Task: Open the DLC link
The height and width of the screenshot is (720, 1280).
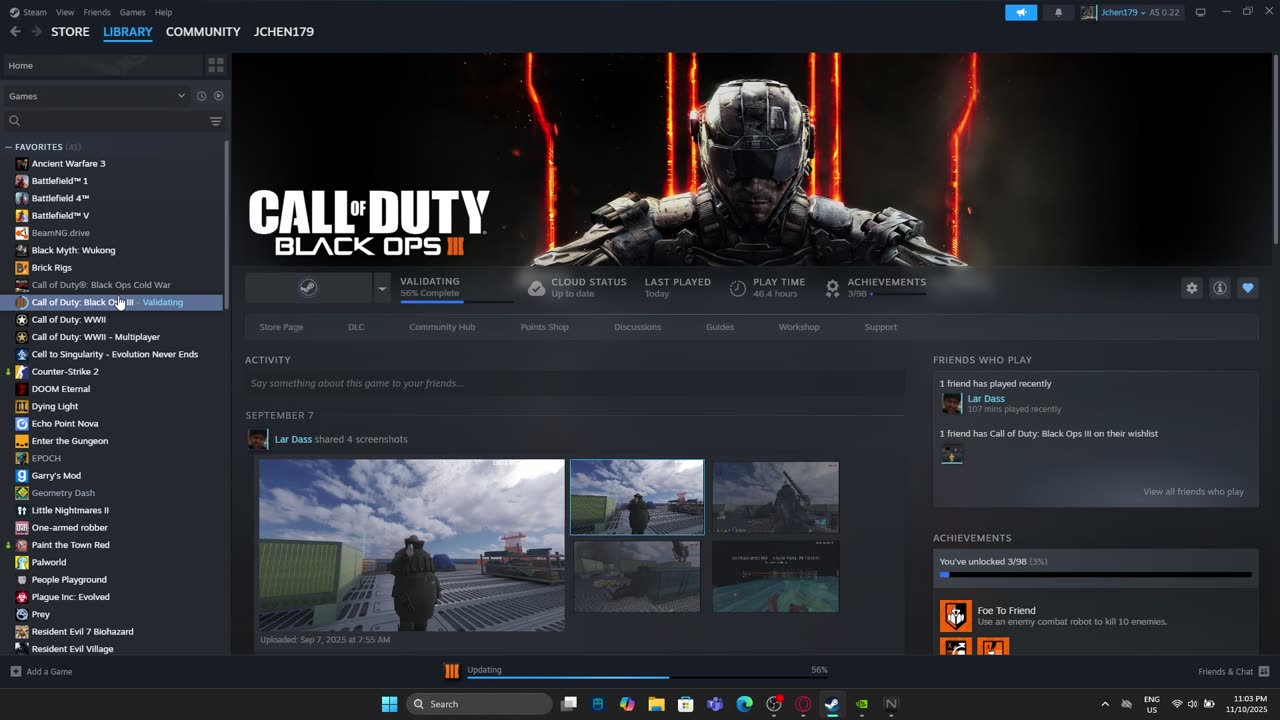Action: coord(356,327)
